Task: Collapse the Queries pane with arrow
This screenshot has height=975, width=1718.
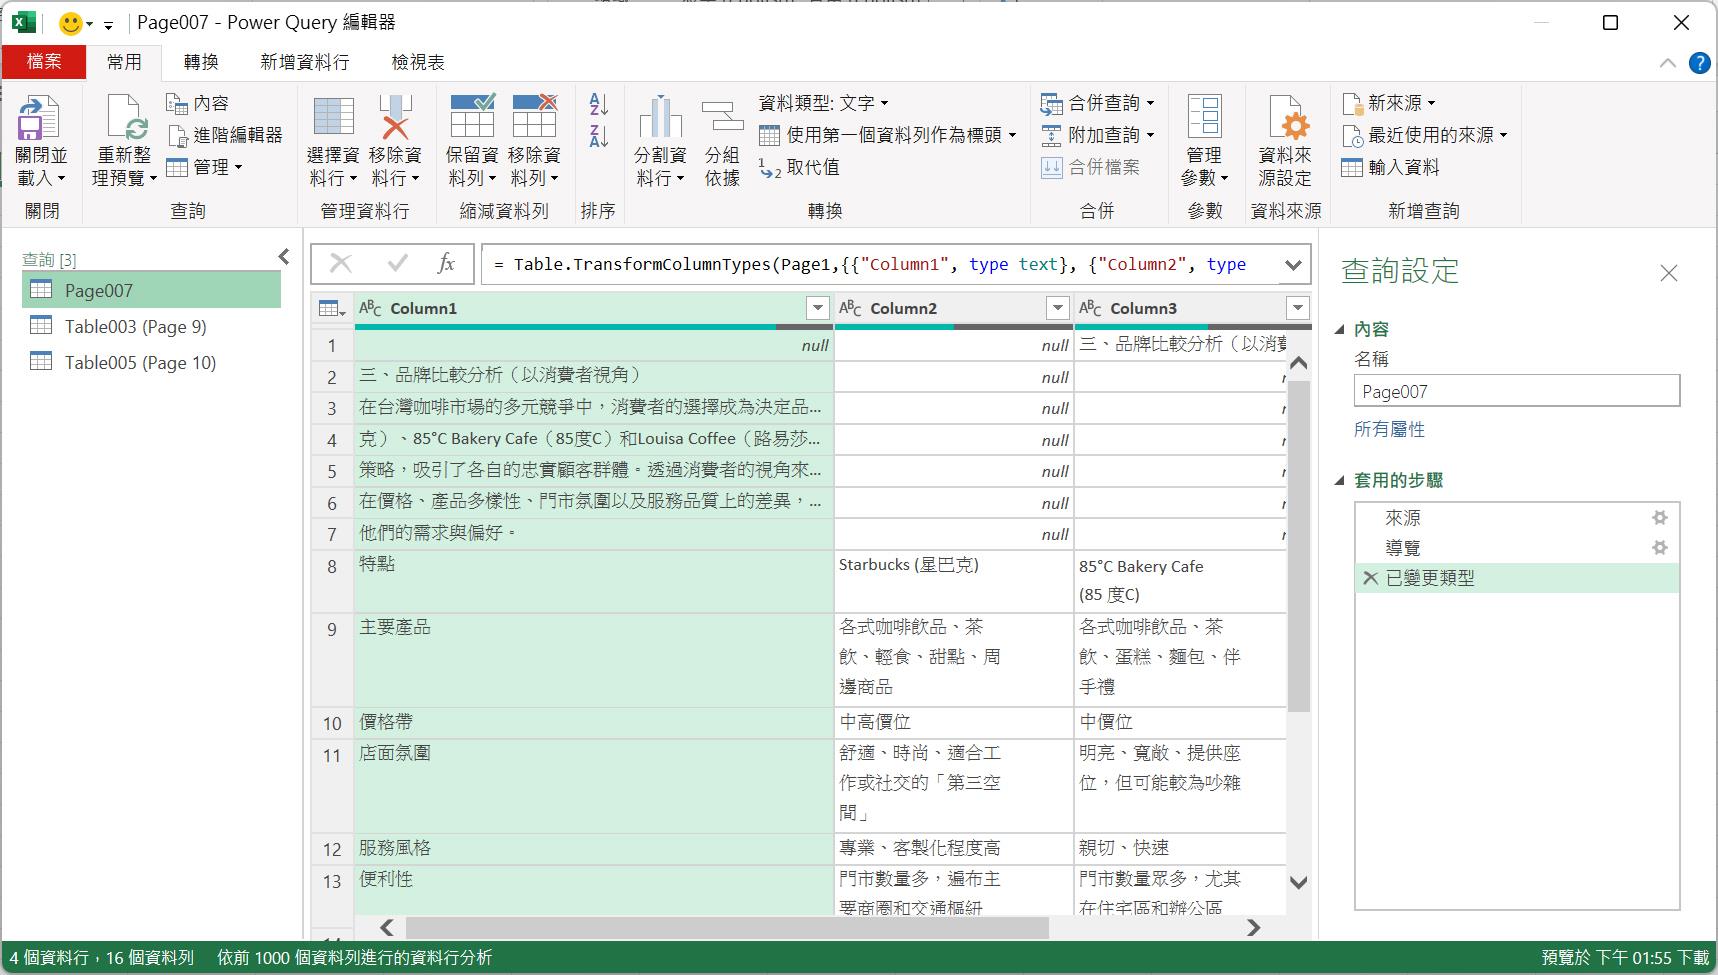Action: [284, 257]
